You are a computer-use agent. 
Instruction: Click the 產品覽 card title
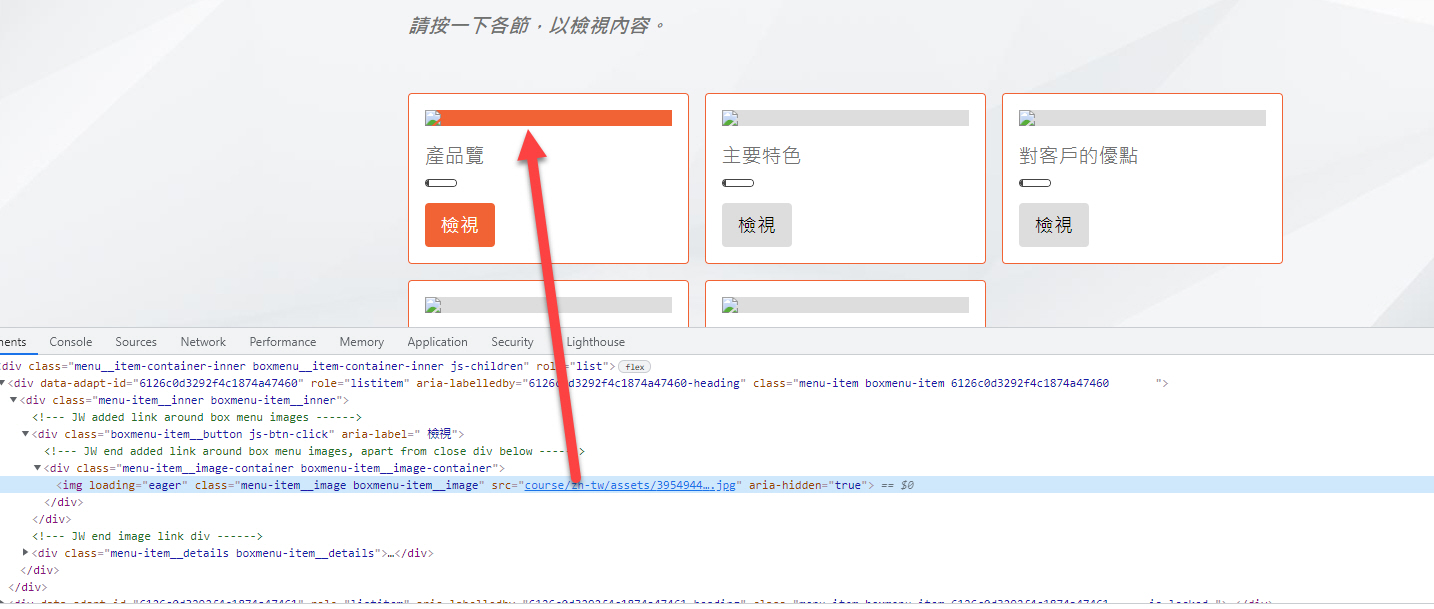455,156
